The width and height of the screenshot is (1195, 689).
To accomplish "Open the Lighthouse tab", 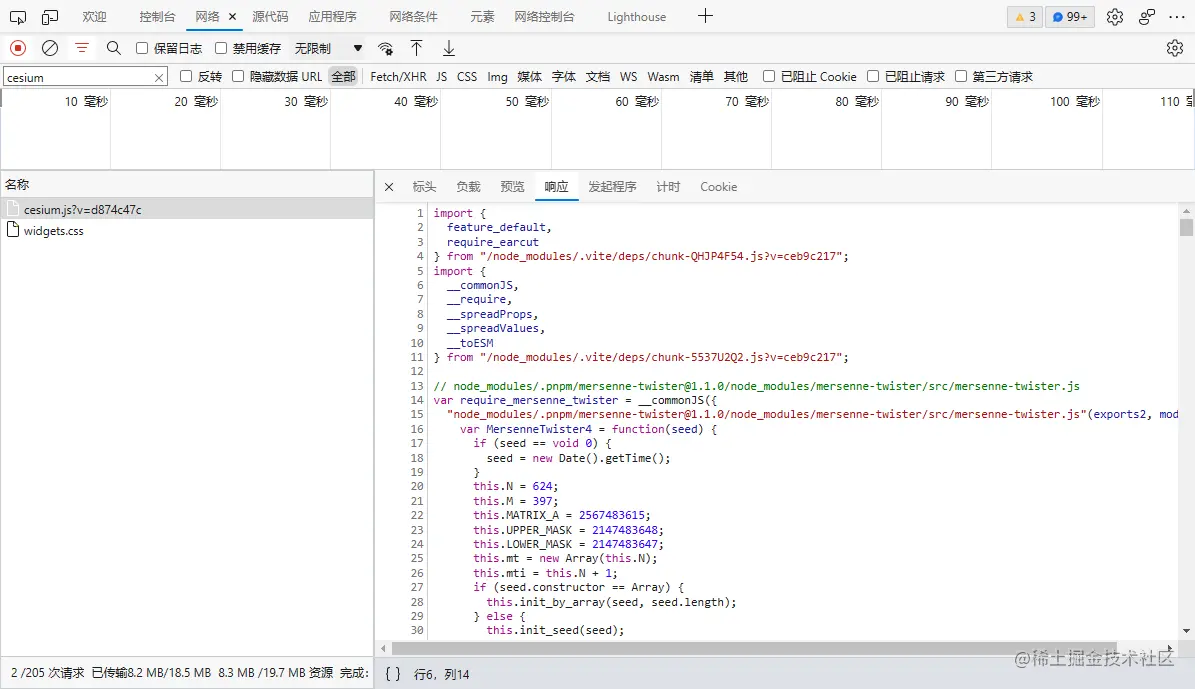I will click(636, 17).
